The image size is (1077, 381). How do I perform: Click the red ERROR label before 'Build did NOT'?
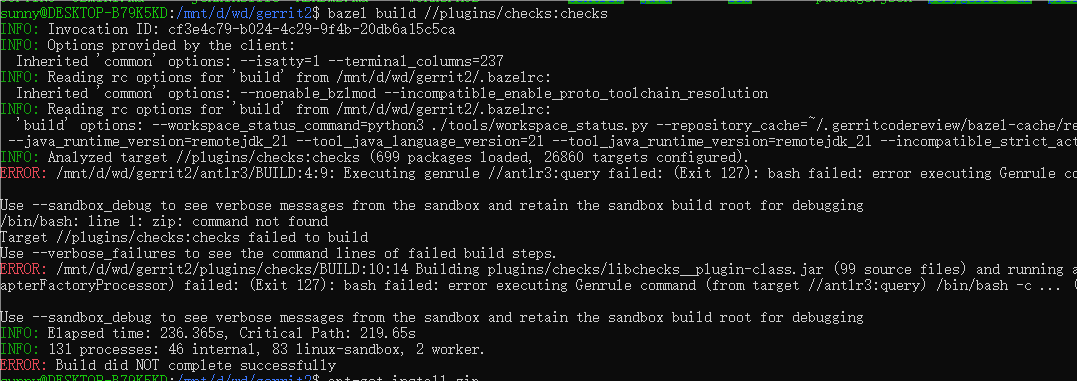[x=24, y=365]
